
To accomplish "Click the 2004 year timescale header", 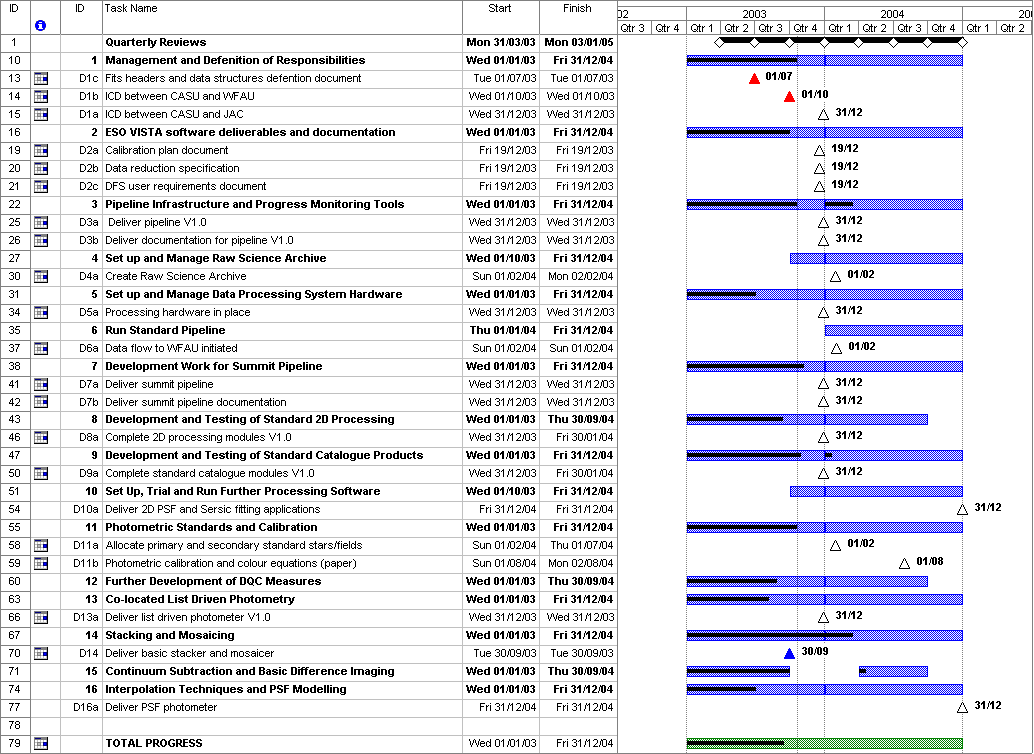I will pyautogui.click(x=893, y=14).
